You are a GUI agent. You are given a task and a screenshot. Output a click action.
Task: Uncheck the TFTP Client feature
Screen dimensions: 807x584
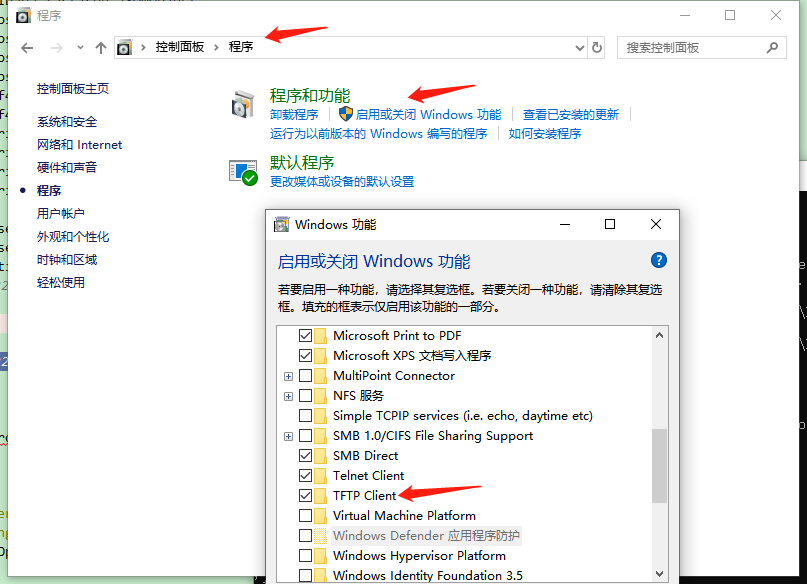[x=305, y=495]
